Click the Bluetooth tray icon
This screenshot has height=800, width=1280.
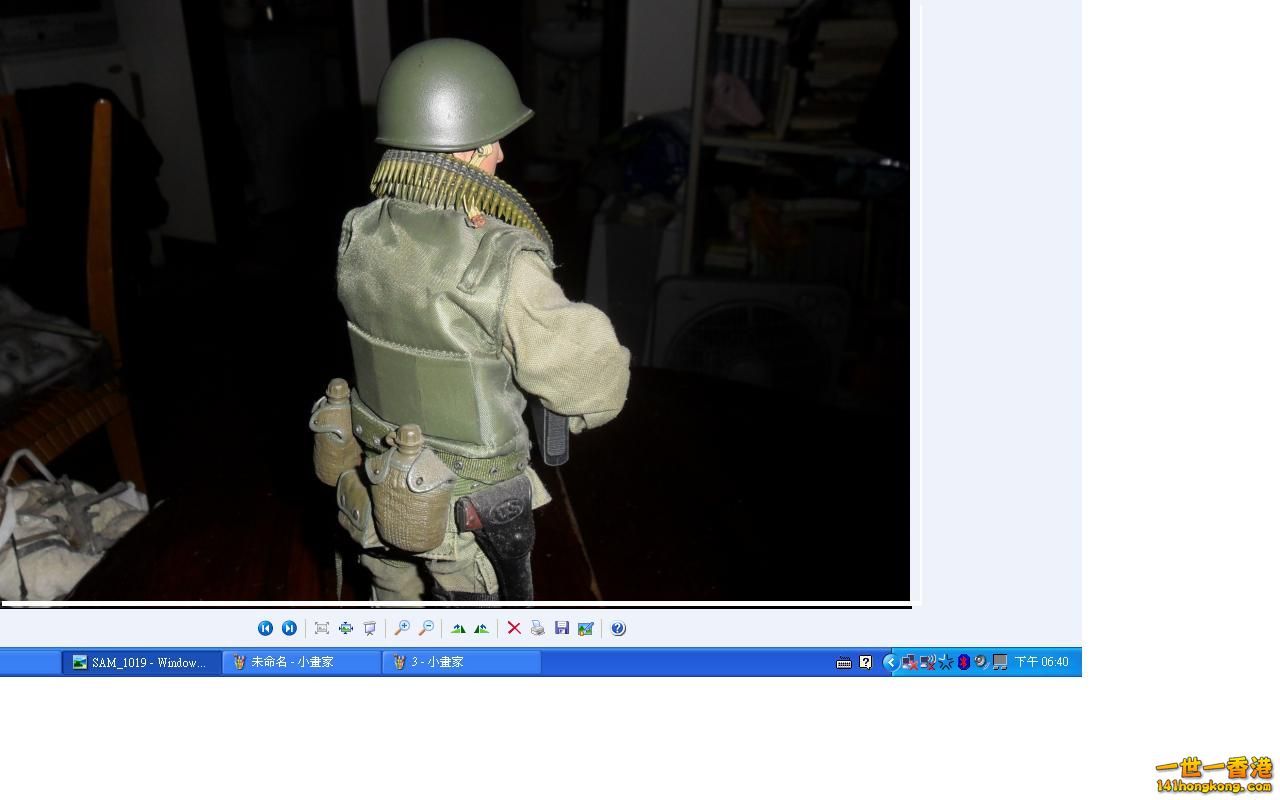tap(963, 662)
